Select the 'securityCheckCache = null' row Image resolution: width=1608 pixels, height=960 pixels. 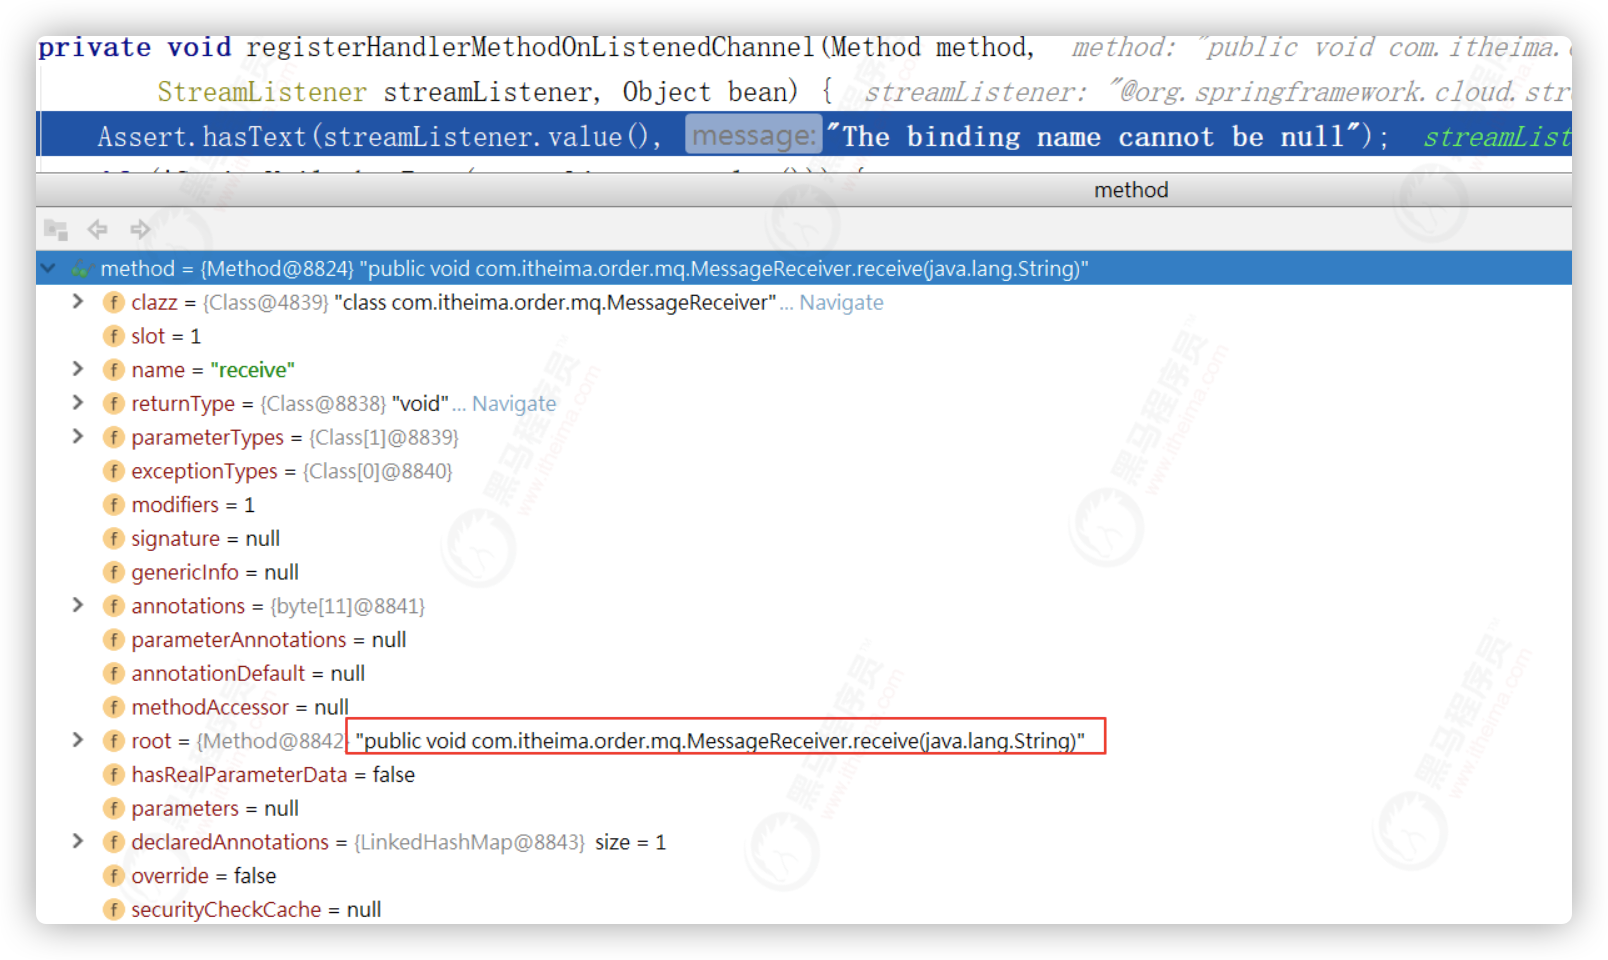804,910
